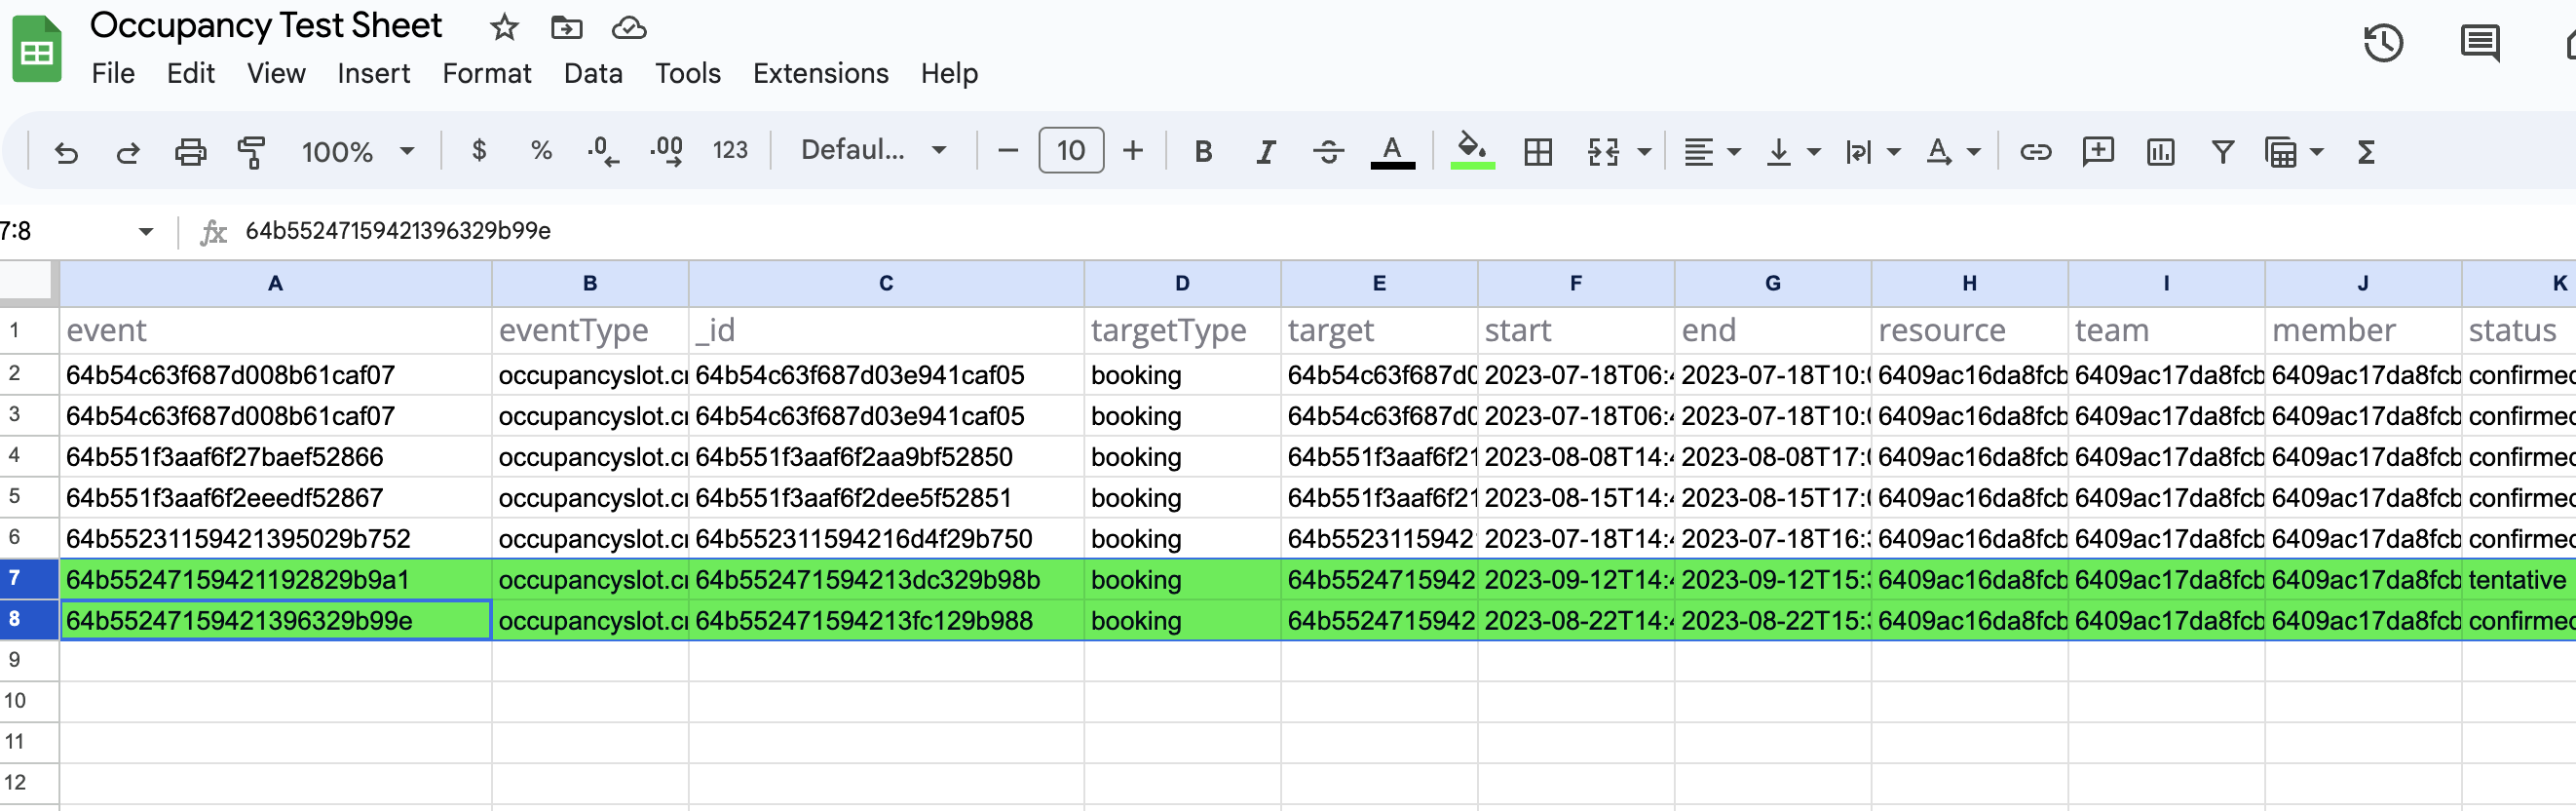
Task: Increase font size with plus button
Action: pyautogui.click(x=1132, y=151)
